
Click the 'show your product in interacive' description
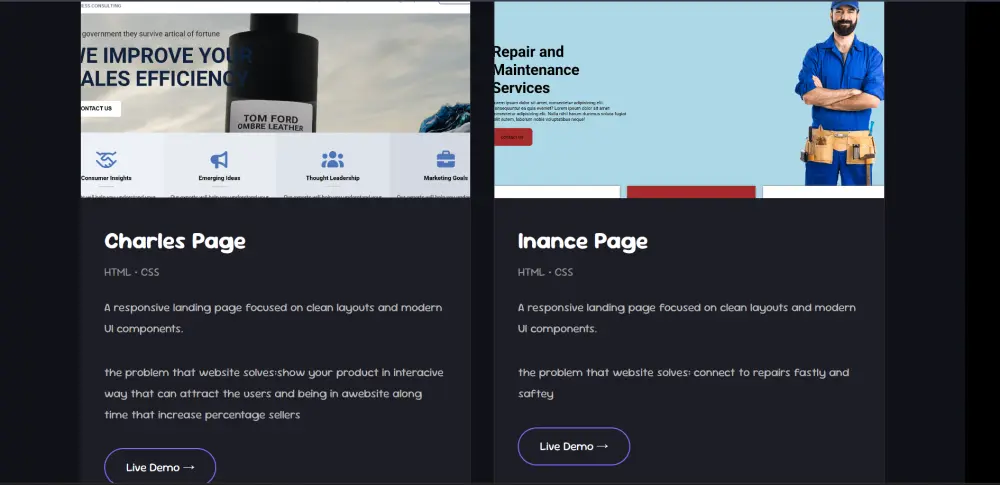click(x=274, y=394)
